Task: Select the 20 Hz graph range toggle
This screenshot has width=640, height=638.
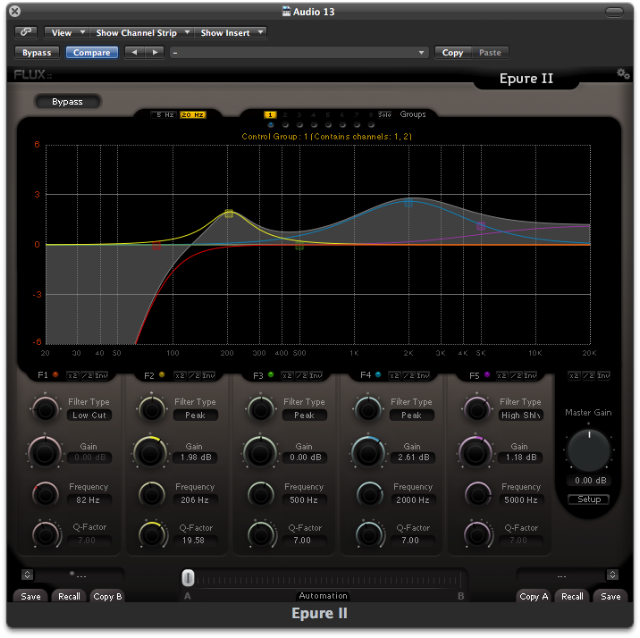Action: [193, 115]
